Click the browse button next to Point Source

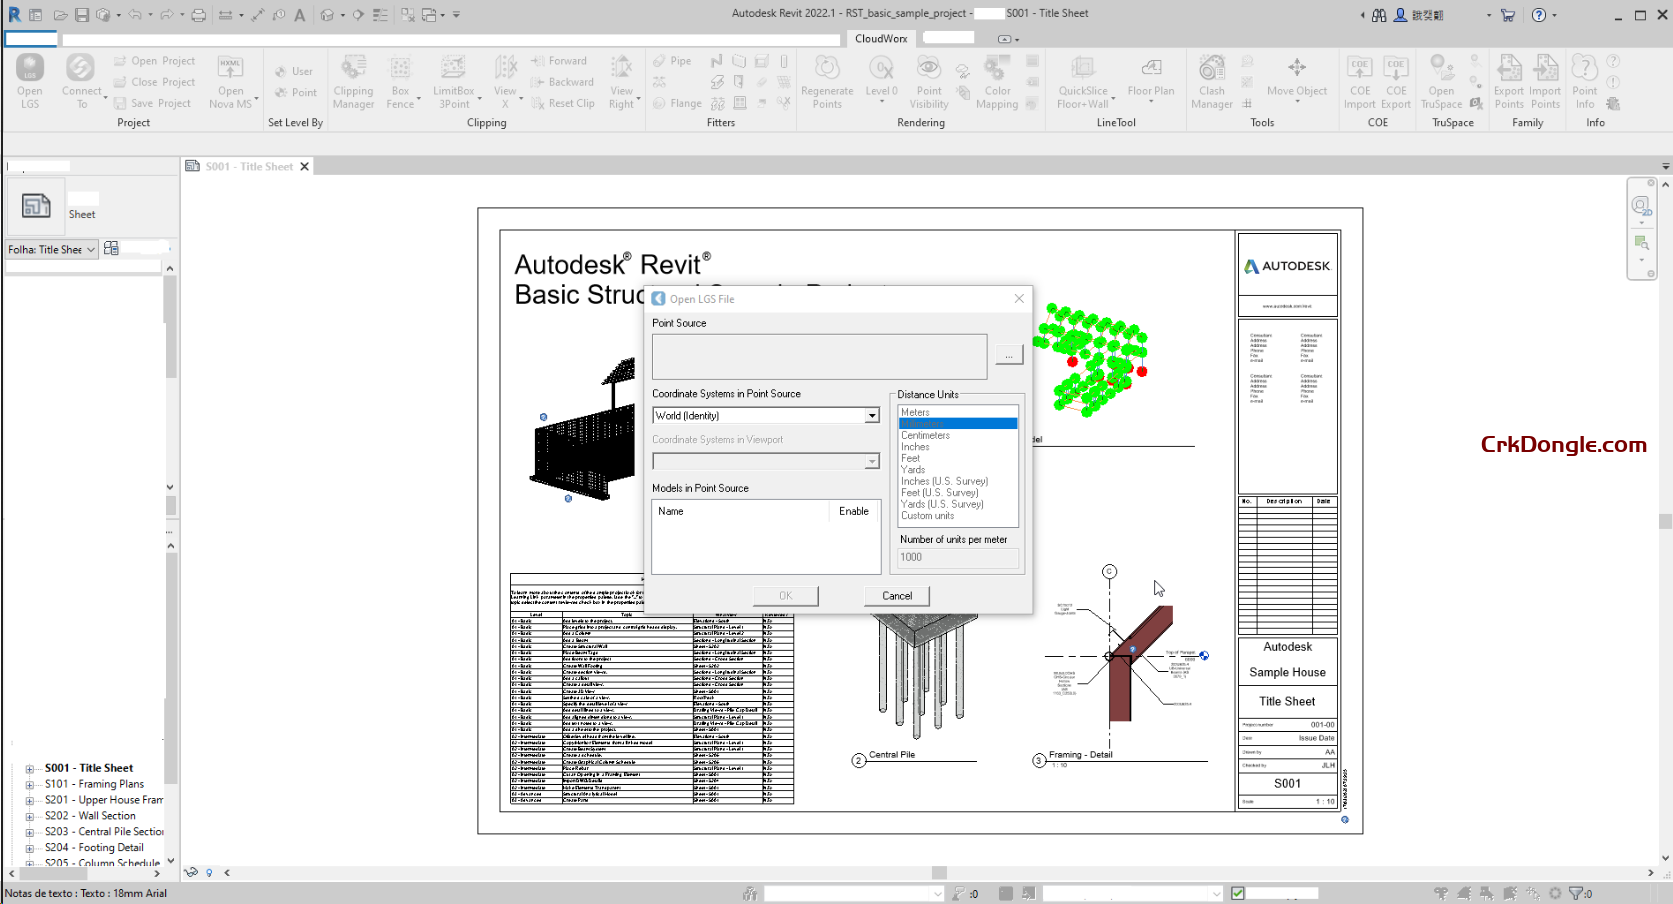(x=1008, y=354)
